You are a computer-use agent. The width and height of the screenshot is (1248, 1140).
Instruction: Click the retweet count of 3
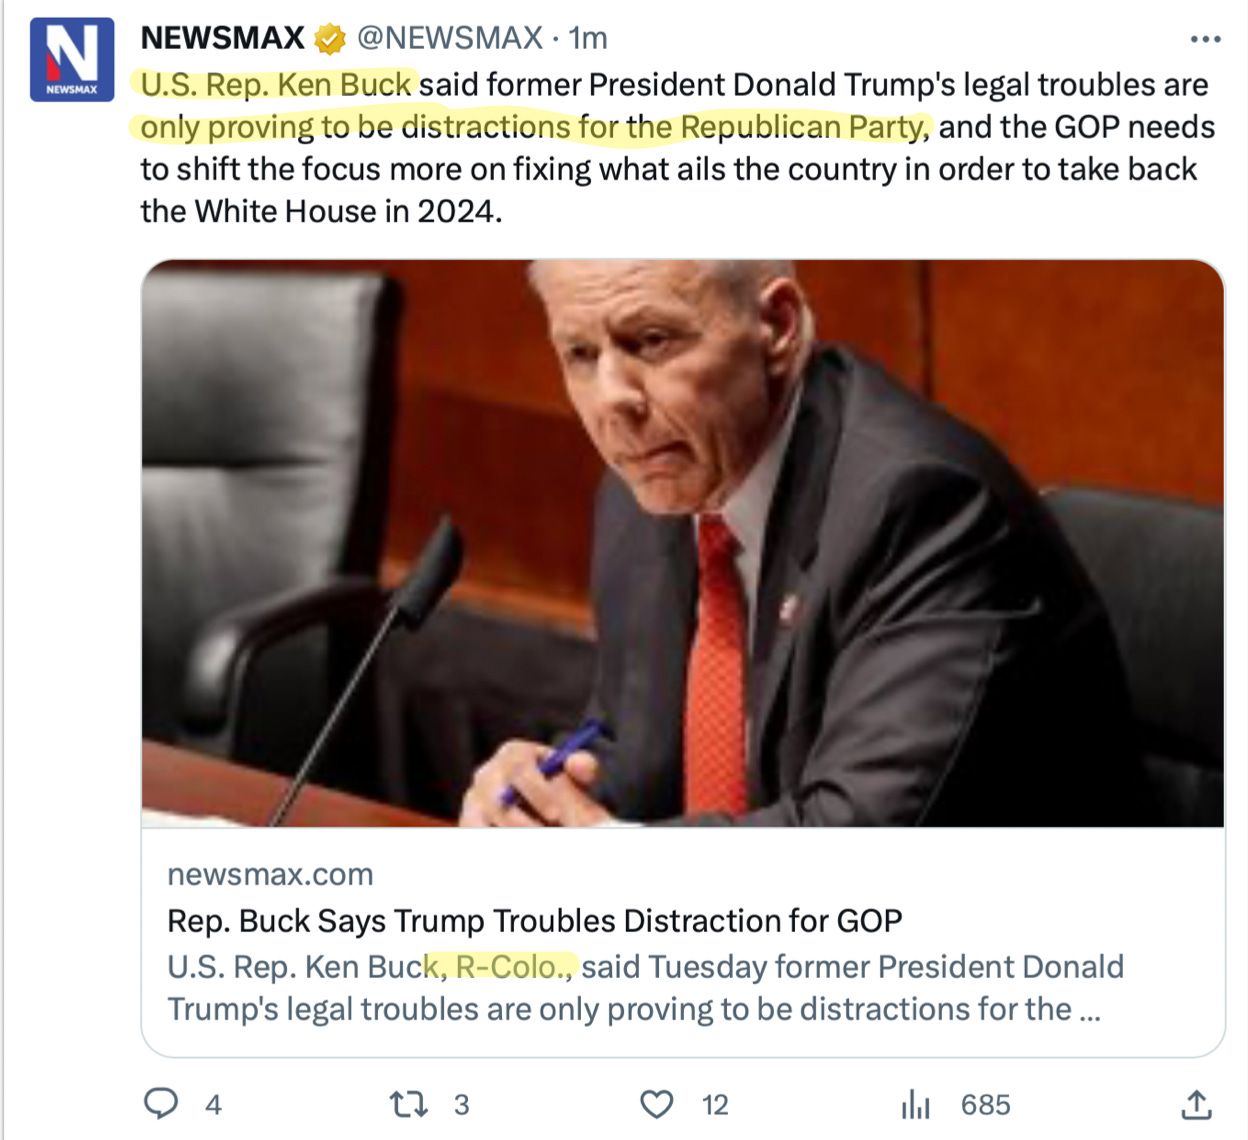point(461,1105)
